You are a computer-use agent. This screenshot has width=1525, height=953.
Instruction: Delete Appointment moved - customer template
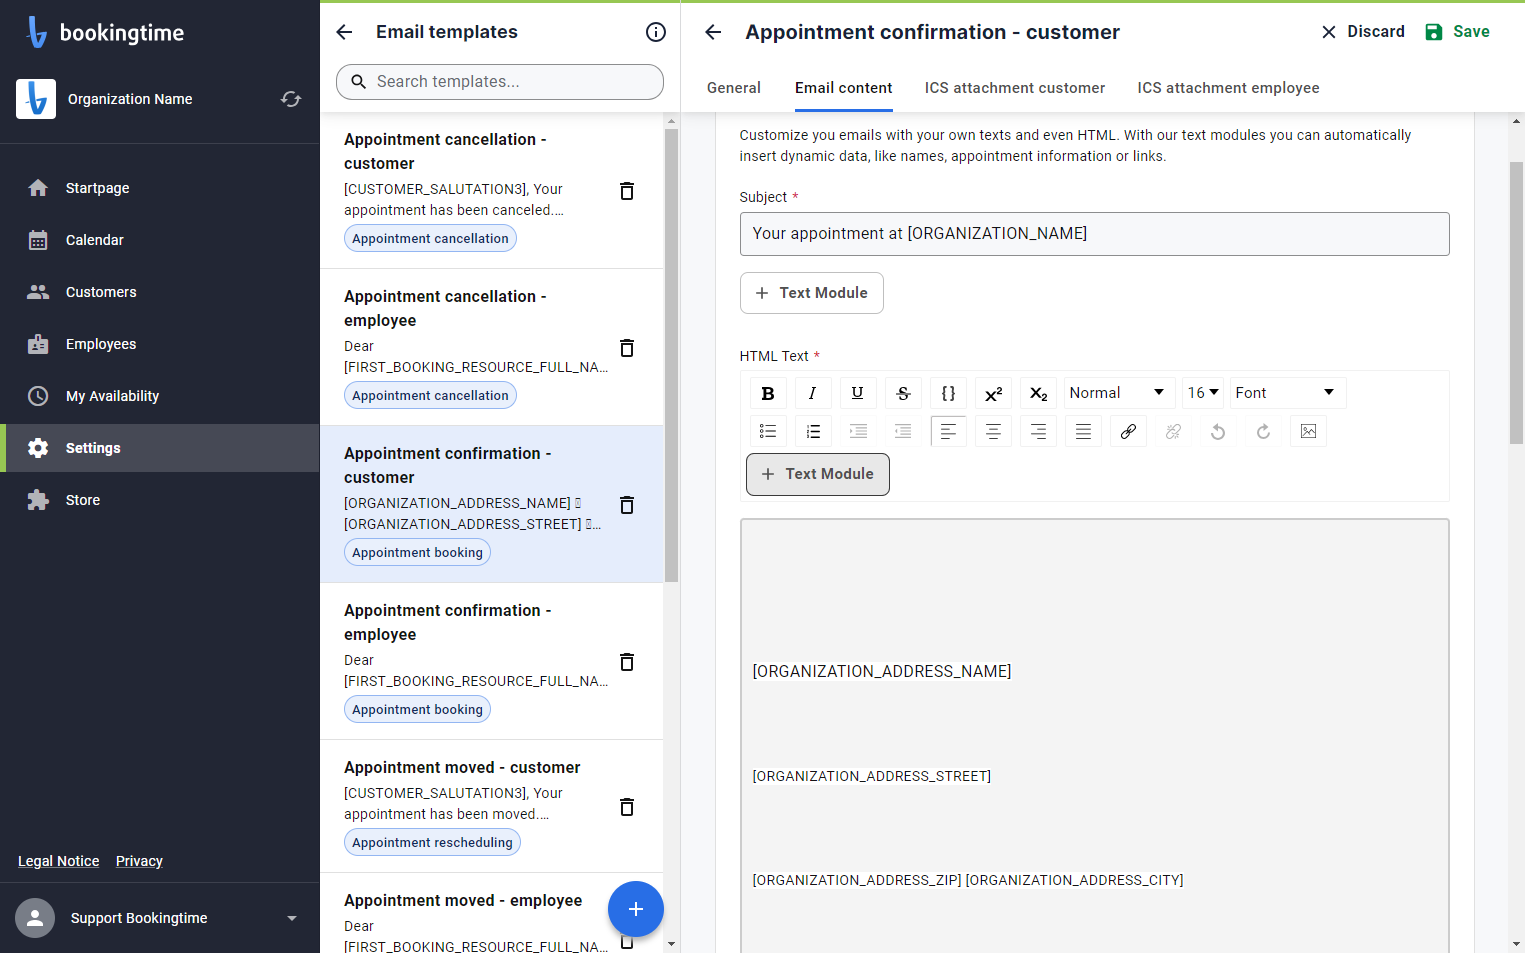tap(627, 807)
